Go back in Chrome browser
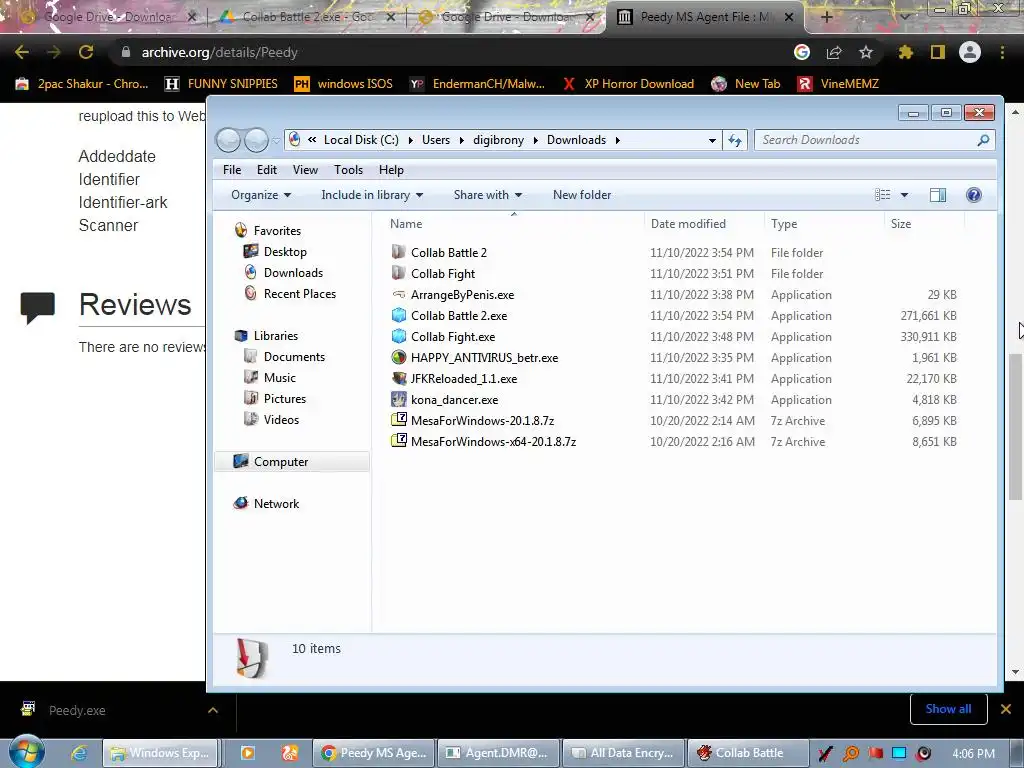The width and height of the screenshot is (1024, 768). 22,52
